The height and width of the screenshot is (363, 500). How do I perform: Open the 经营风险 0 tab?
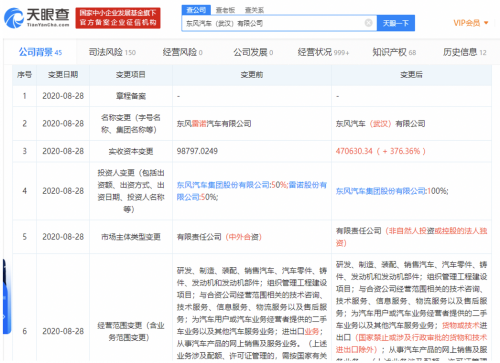pyautogui.click(x=183, y=52)
